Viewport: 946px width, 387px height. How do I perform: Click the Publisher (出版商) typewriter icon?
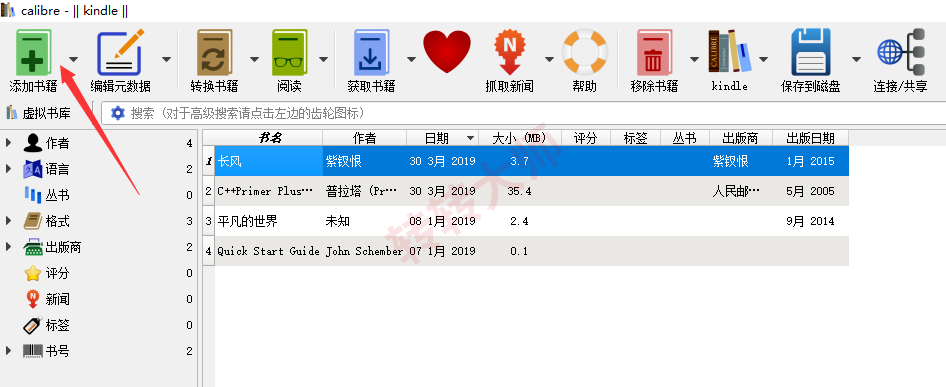33,247
